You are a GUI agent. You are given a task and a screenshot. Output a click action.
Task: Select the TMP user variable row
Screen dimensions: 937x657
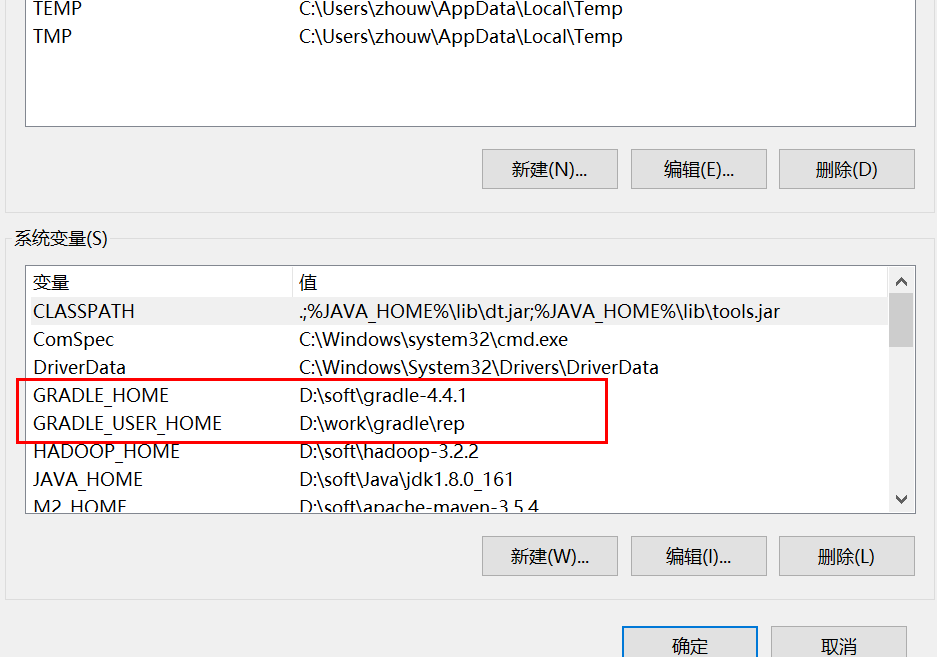470,36
